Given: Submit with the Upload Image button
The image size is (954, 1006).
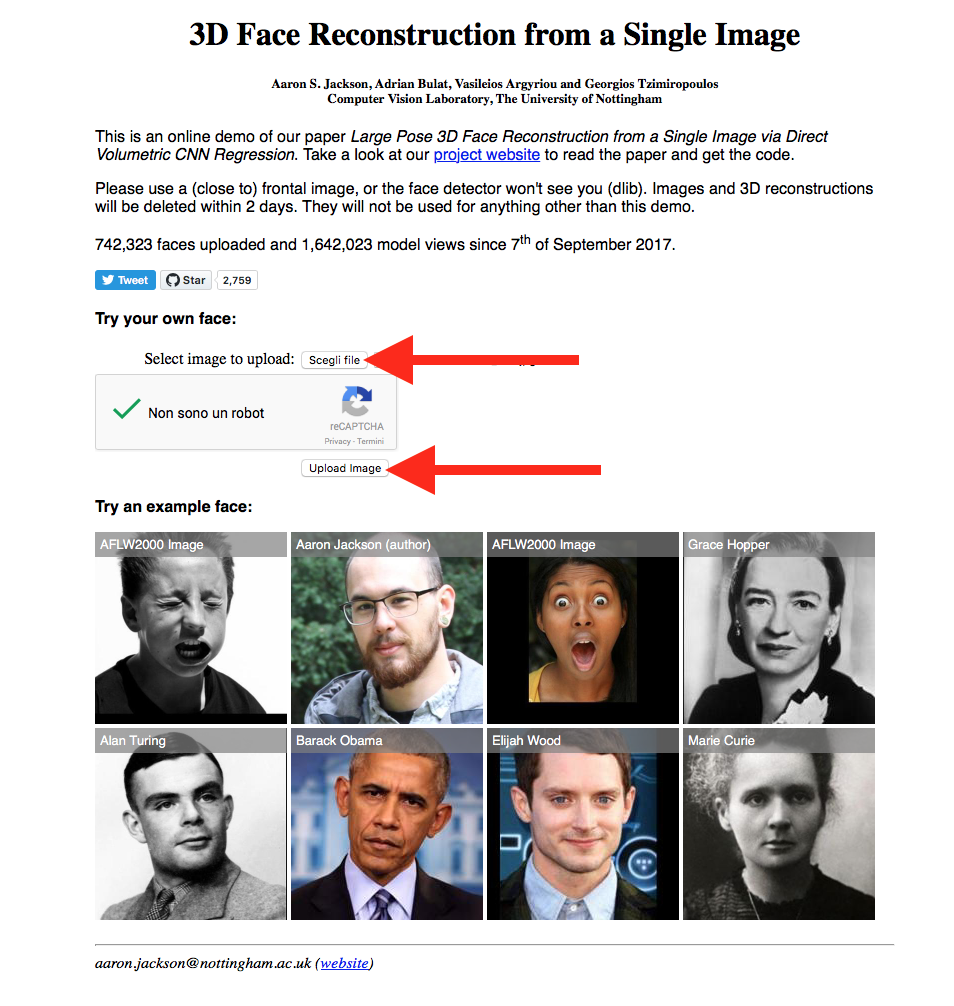Looking at the screenshot, I should (x=345, y=468).
